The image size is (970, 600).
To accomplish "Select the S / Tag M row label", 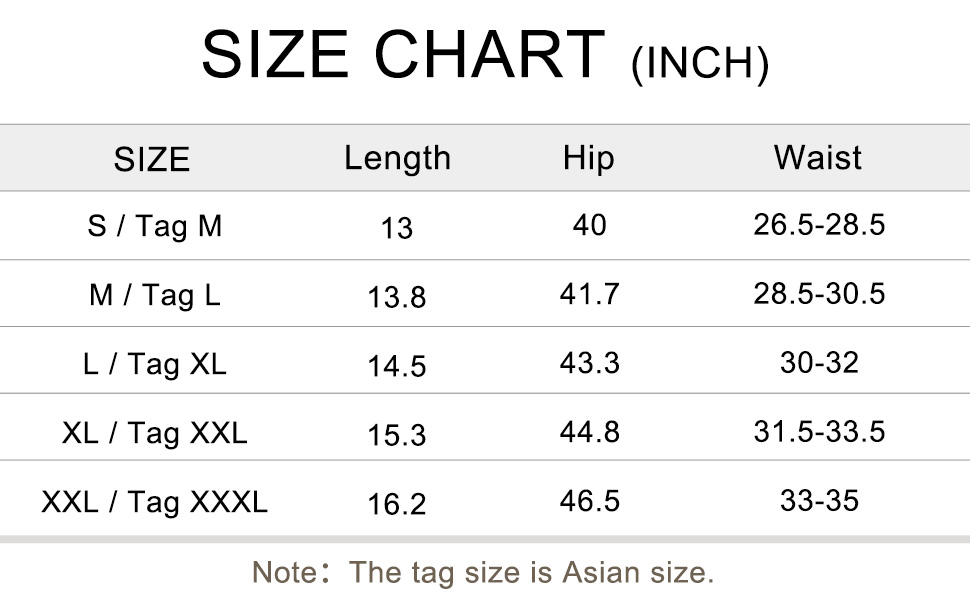I will [154, 226].
